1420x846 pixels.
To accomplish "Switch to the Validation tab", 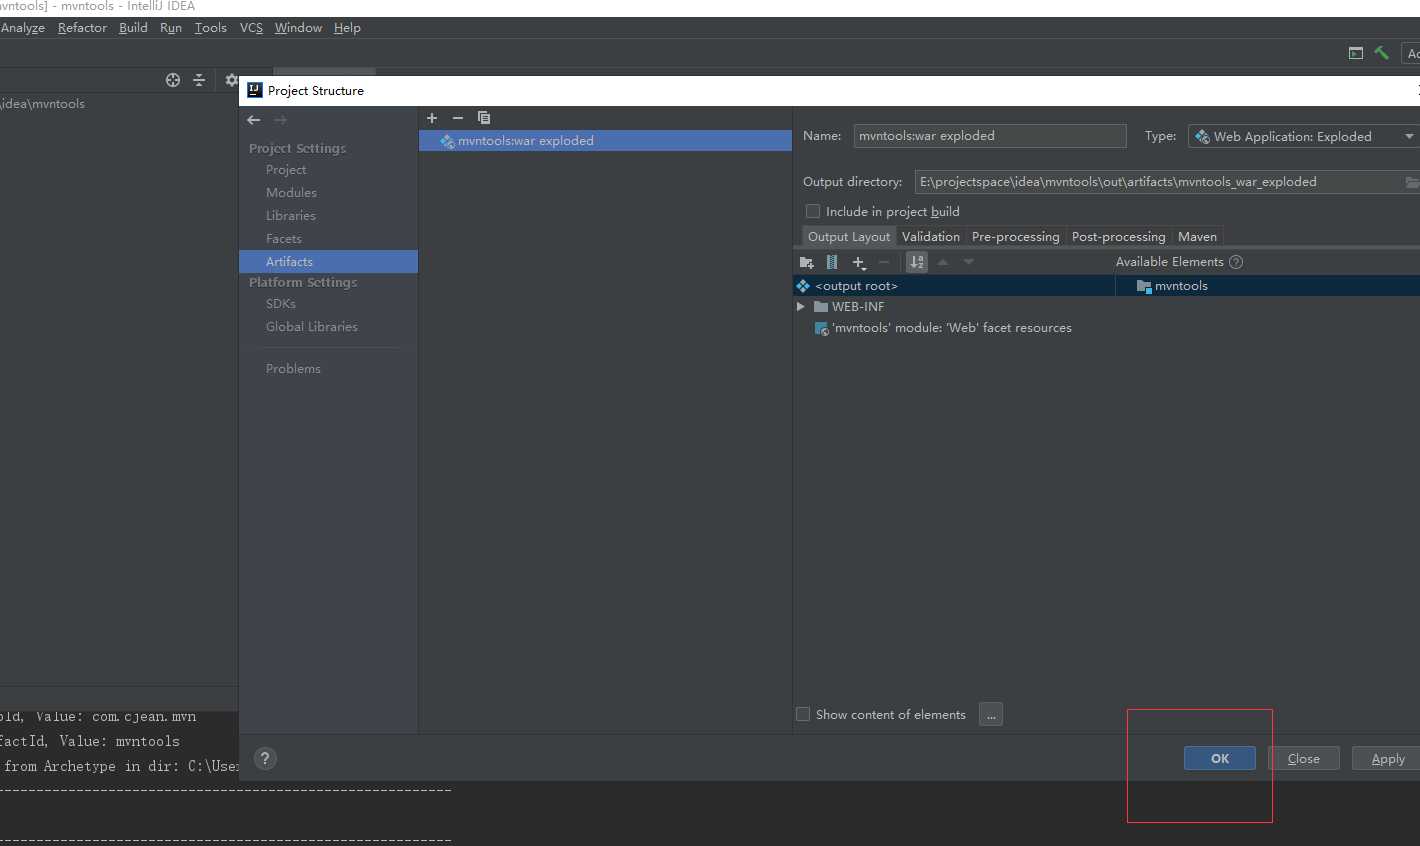I will [931, 237].
